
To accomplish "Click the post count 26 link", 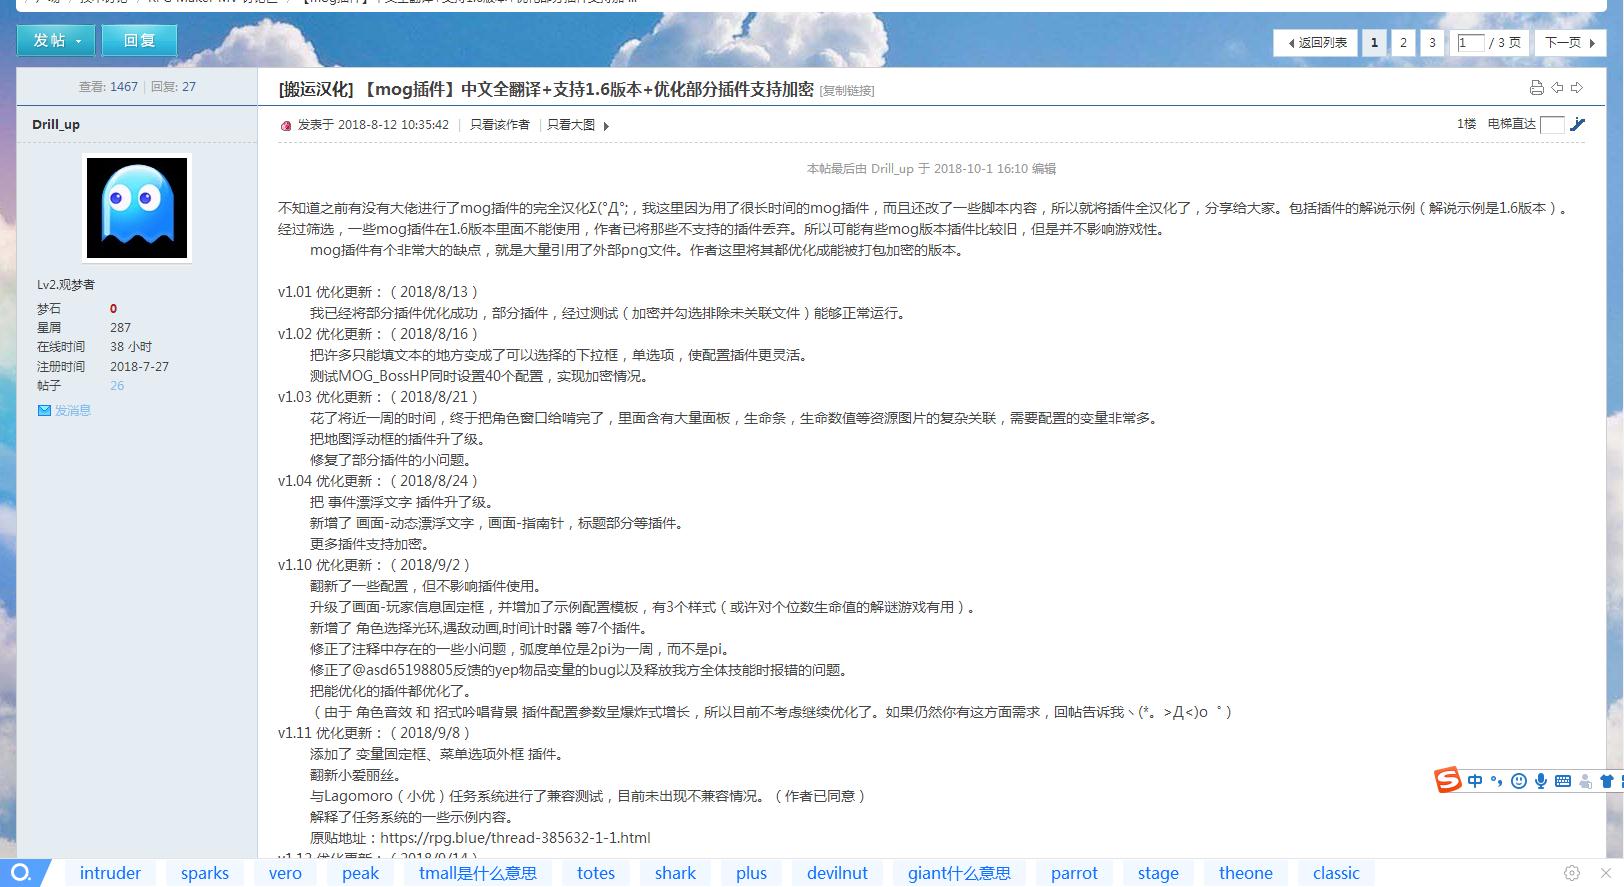I will coord(117,385).
